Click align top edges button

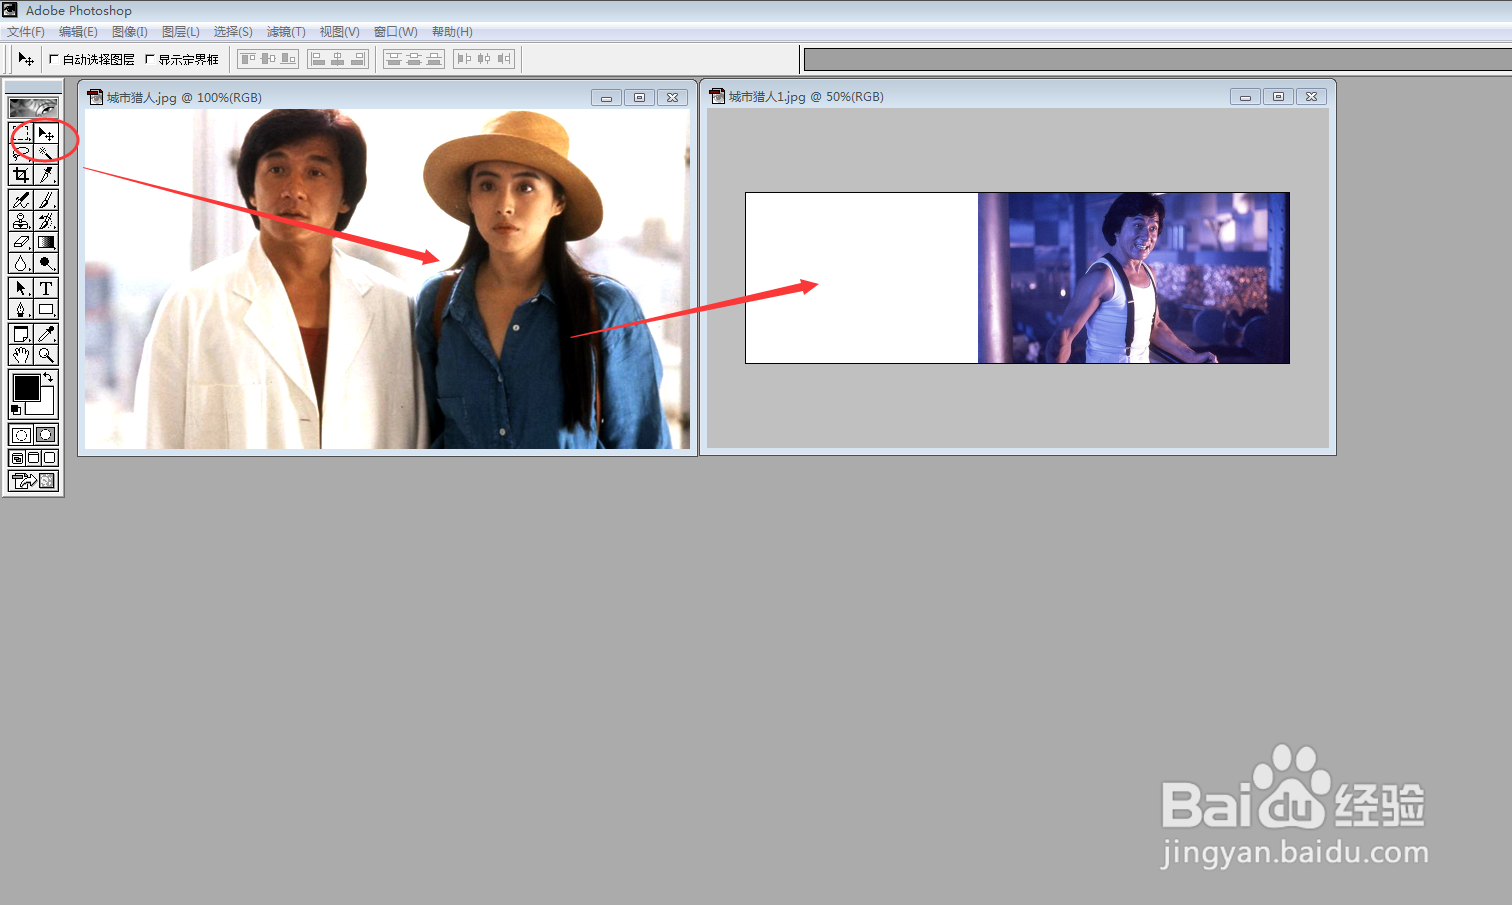248,59
